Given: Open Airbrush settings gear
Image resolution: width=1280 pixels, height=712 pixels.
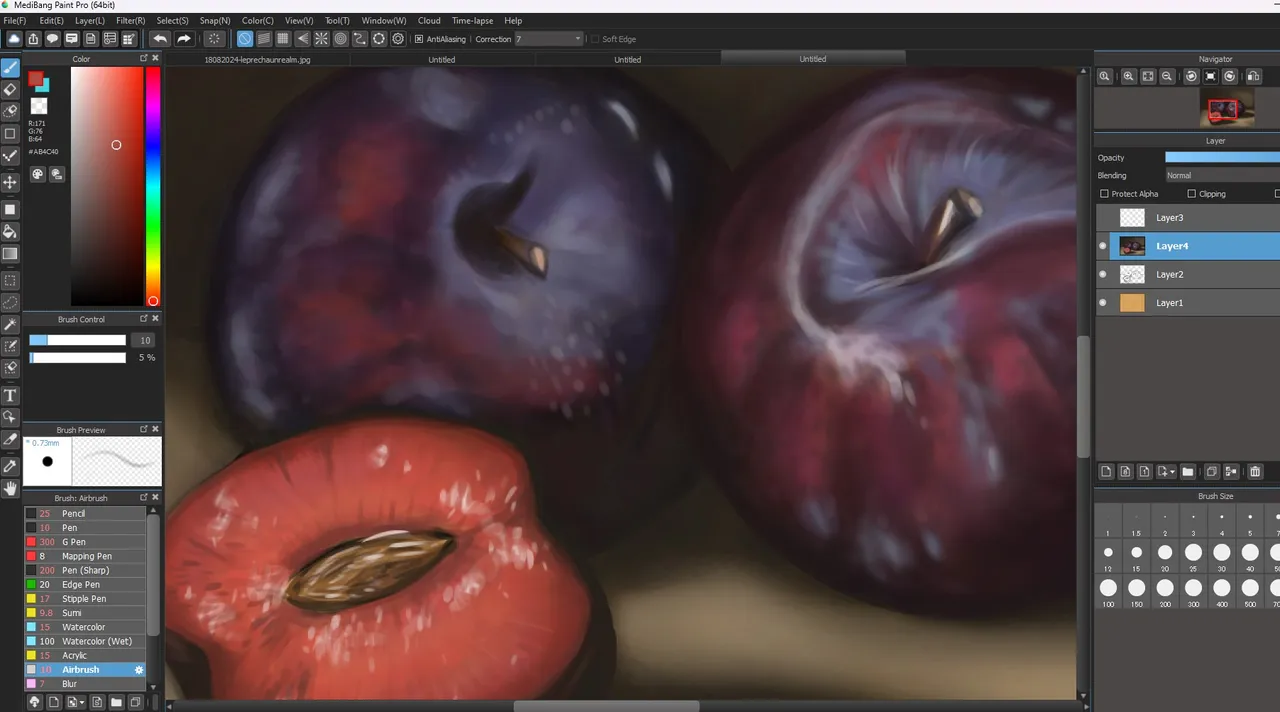Looking at the screenshot, I should click(x=139, y=670).
